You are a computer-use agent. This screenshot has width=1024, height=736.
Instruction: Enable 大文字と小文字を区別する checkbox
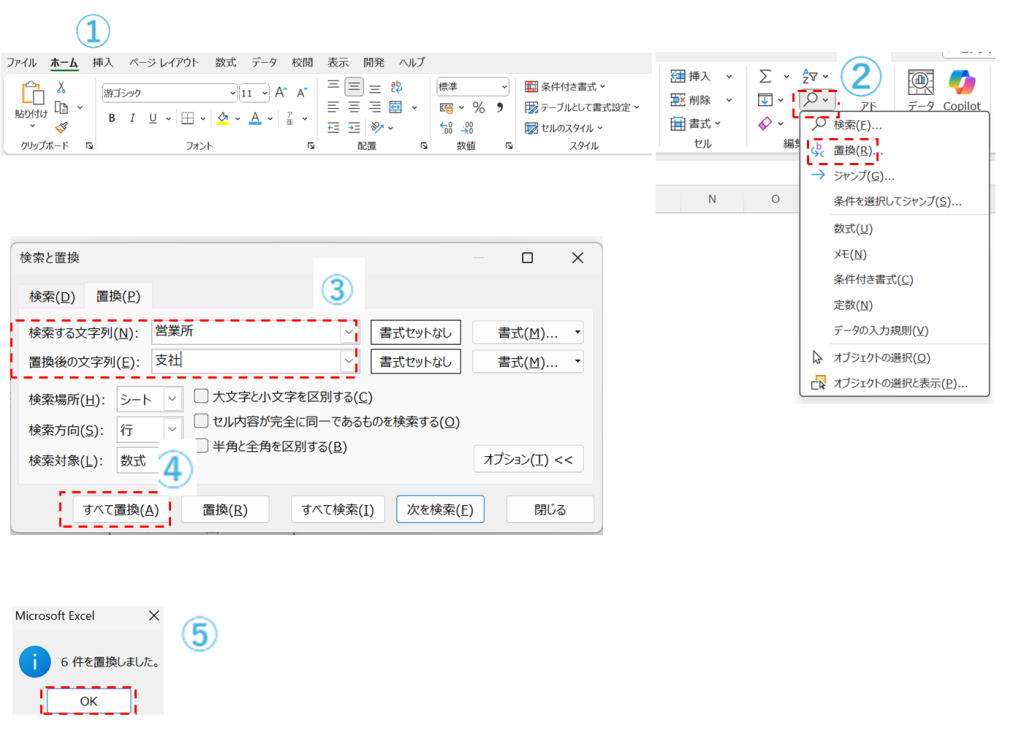(201, 396)
